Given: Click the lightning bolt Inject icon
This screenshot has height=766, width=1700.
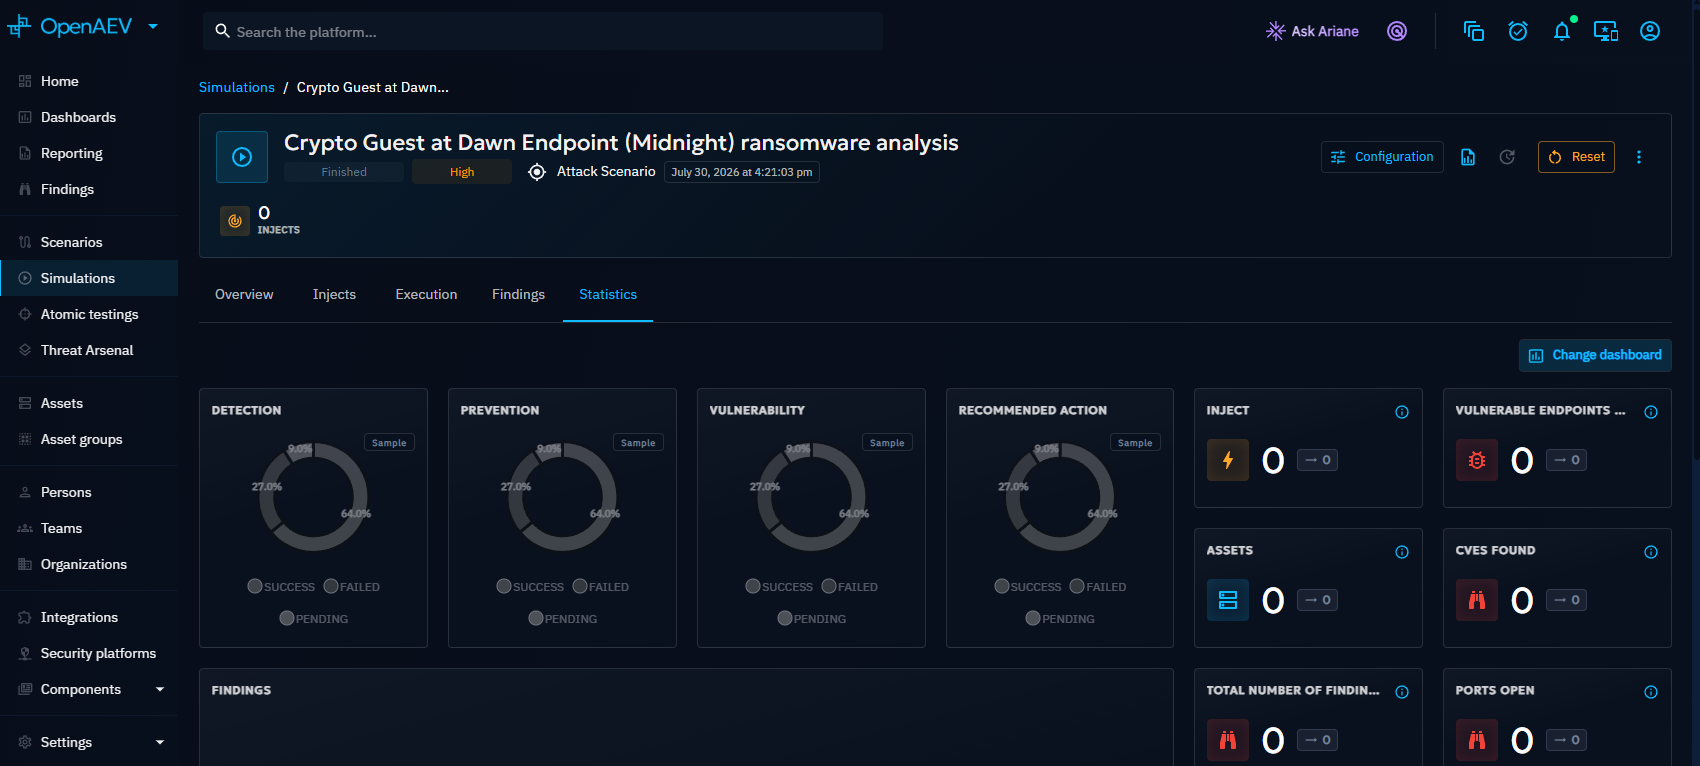Looking at the screenshot, I should point(1228,460).
